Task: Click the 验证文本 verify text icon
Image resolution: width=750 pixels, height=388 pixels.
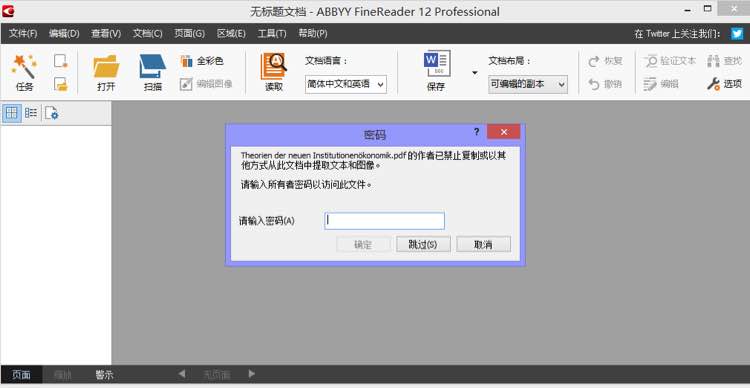Action: 651,61
